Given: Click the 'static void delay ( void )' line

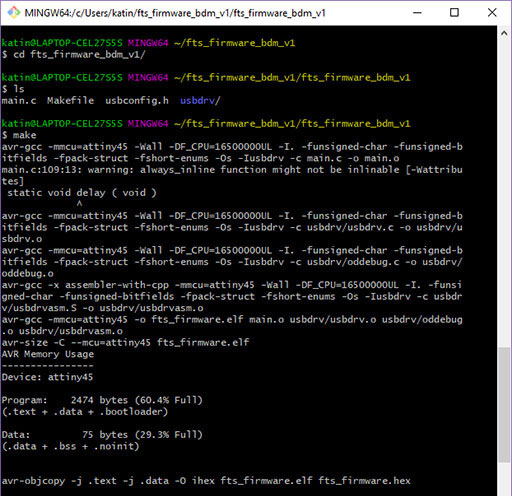Looking at the screenshot, I should (82, 193).
